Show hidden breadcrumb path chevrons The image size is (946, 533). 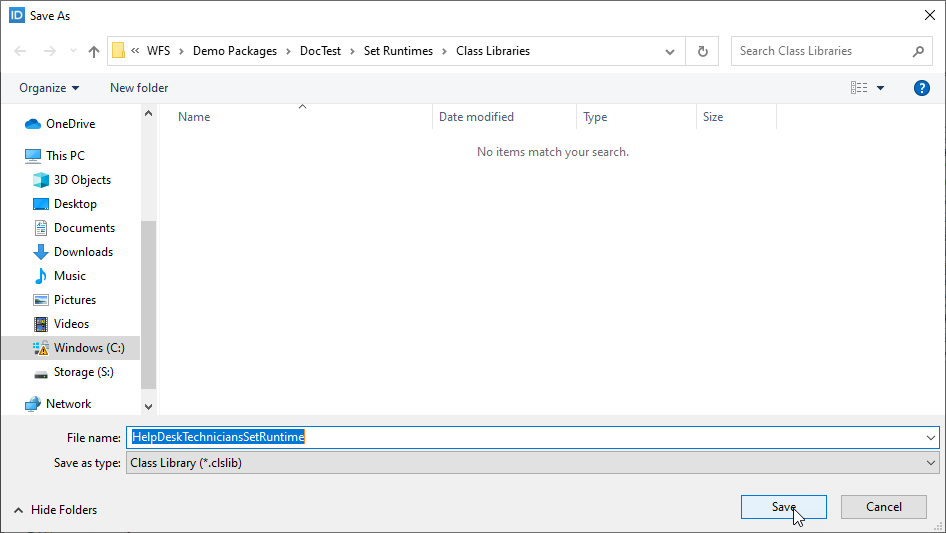point(135,51)
